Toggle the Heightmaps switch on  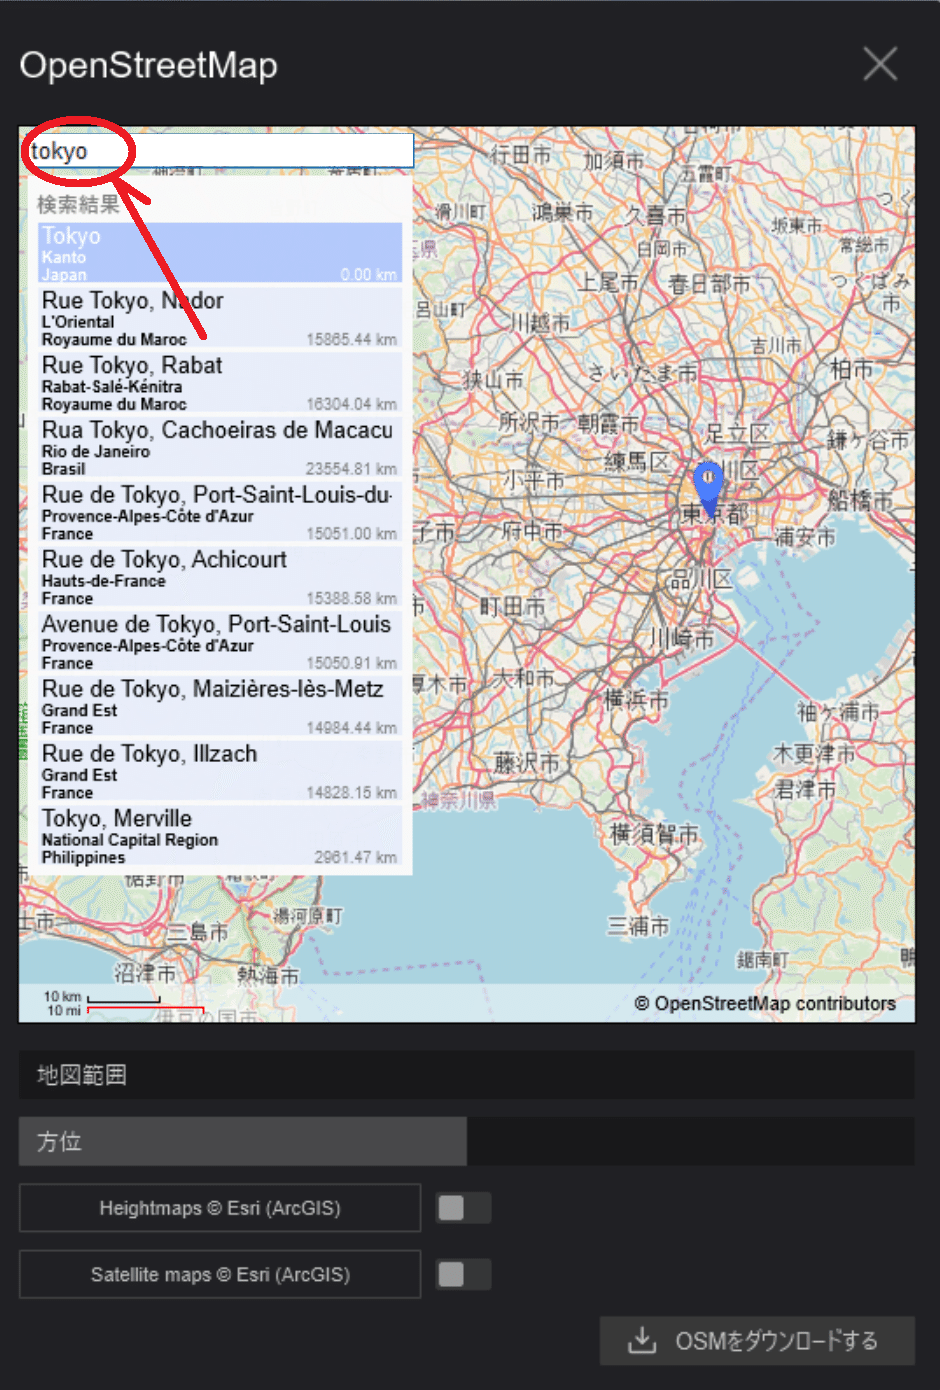464,1208
